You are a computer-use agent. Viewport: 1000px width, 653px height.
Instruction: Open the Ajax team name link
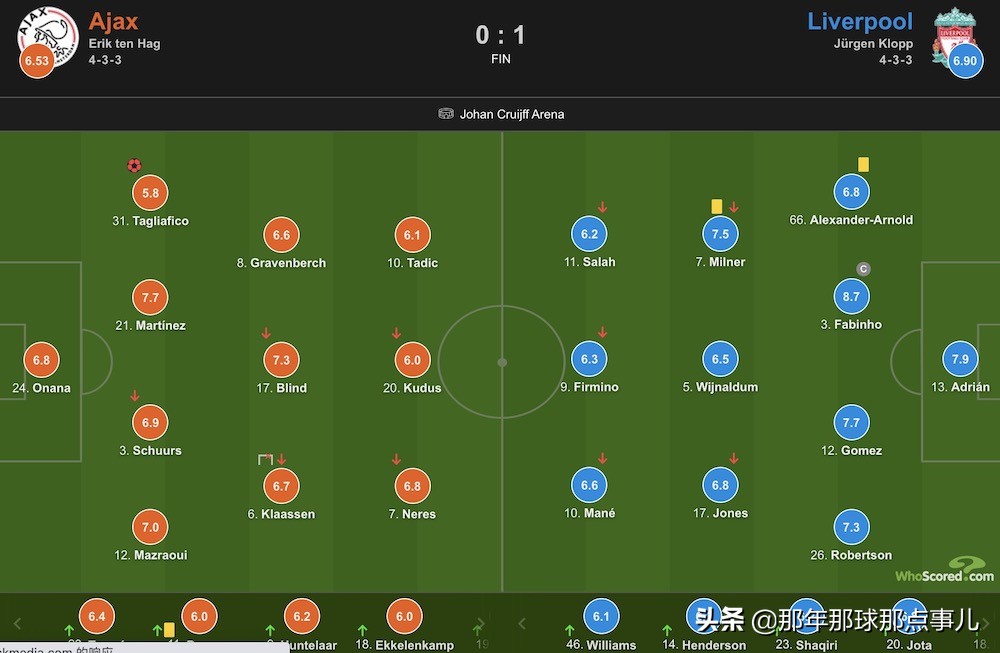[x=114, y=21]
